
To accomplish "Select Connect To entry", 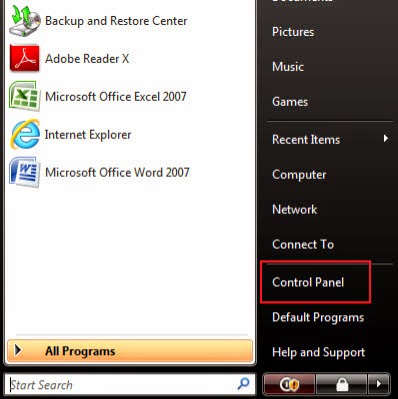I will pyautogui.click(x=303, y=244).
